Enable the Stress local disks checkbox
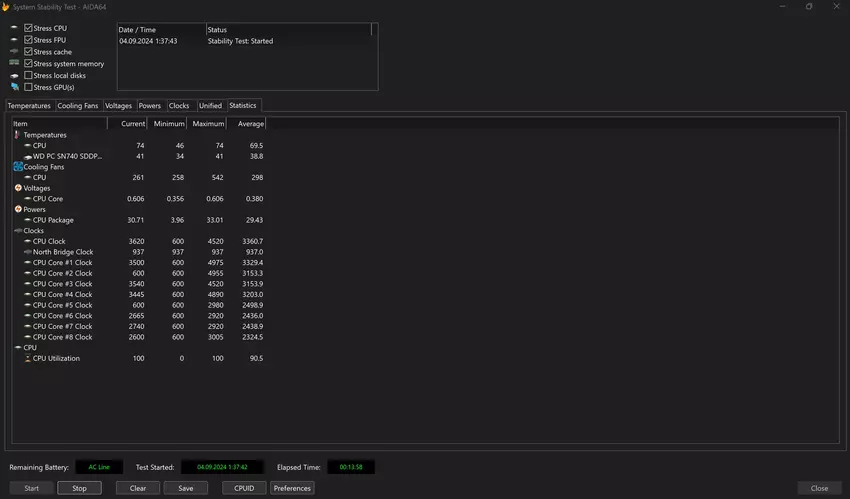 [x=28, y=76]
